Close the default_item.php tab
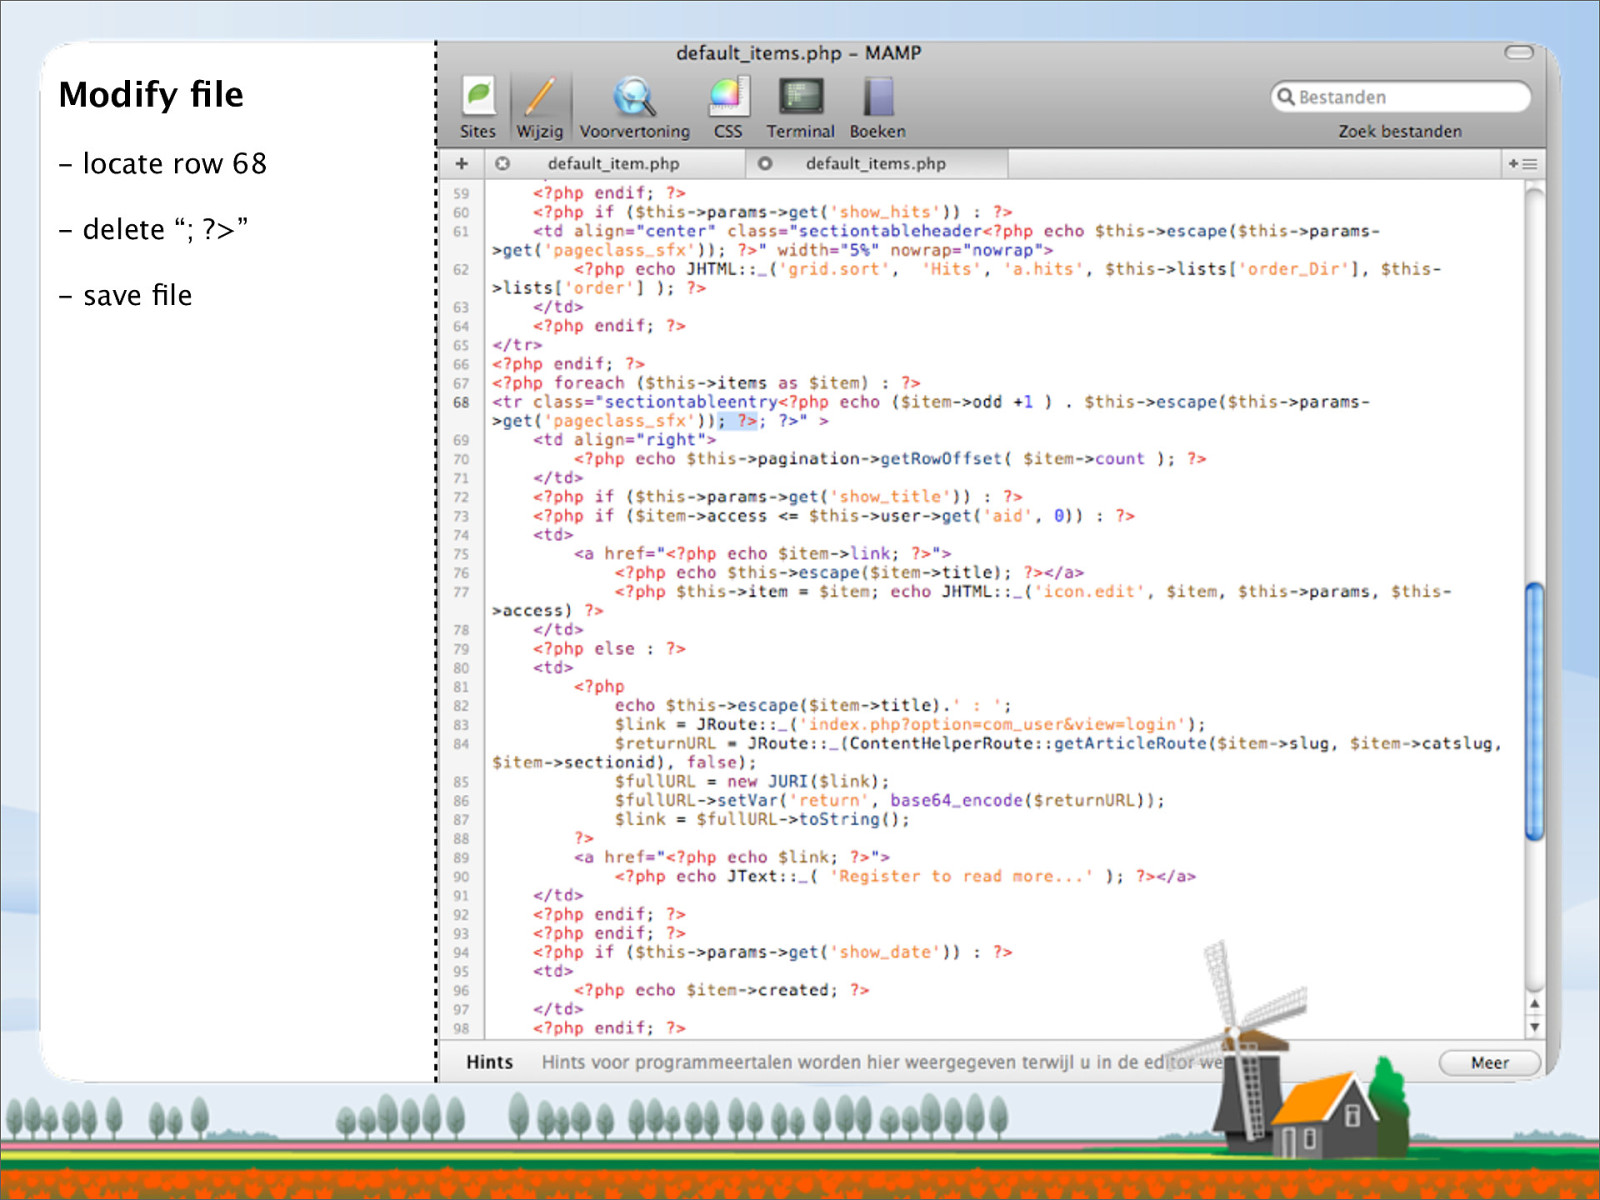 pyautogui.click(x=502, y=163)
